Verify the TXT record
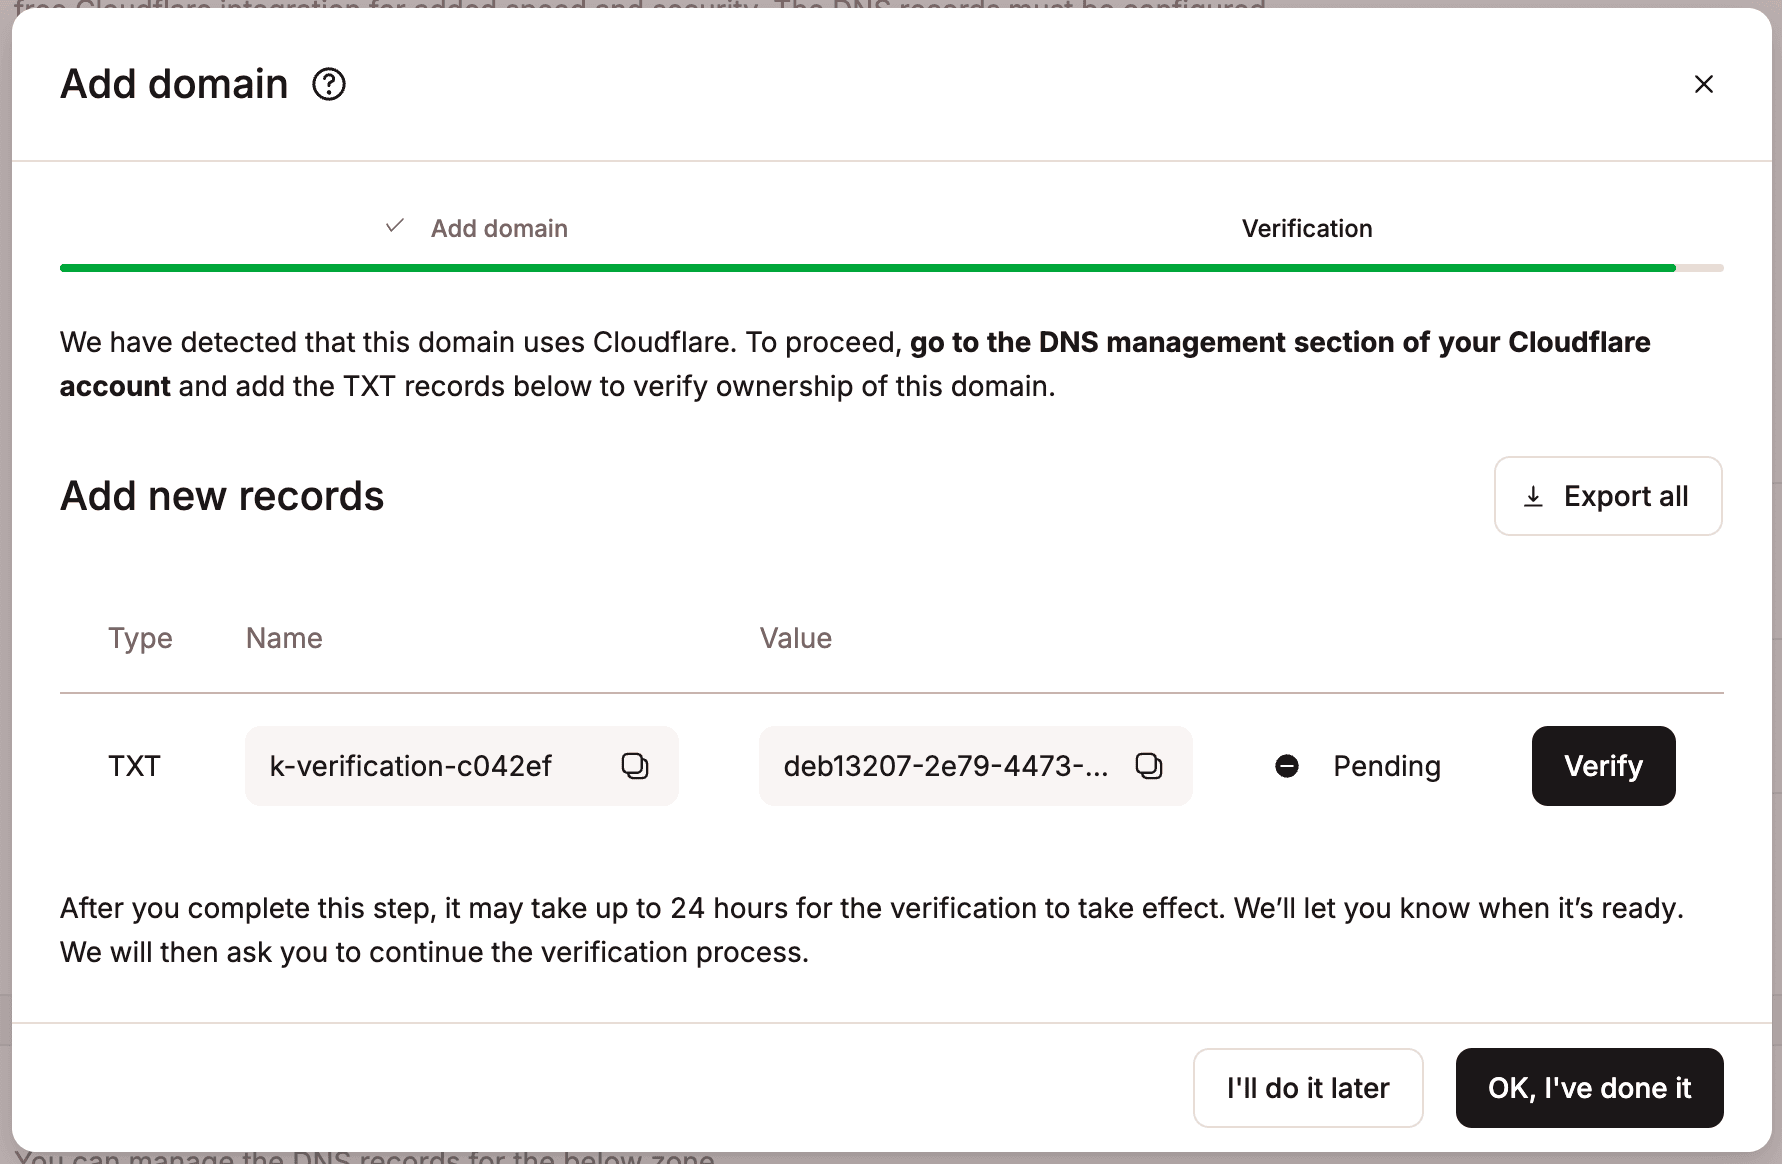The height and width of the screenshot is (1164, 1782). coord(1602,766)
